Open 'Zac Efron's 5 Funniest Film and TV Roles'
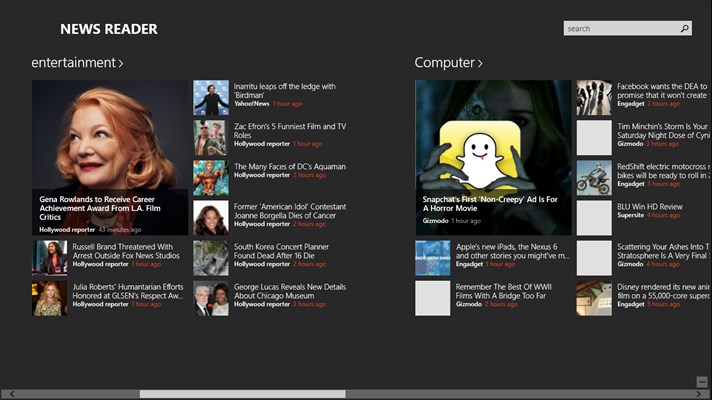This screenshot has height=400, width=712. click(290, 131)
